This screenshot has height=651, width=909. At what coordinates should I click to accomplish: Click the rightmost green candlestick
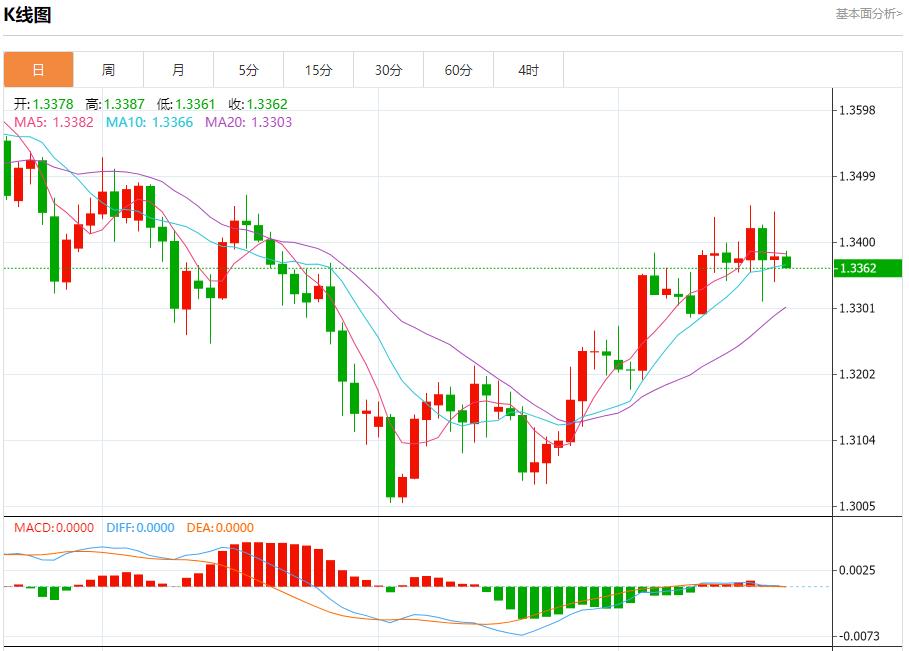(787, 262)
